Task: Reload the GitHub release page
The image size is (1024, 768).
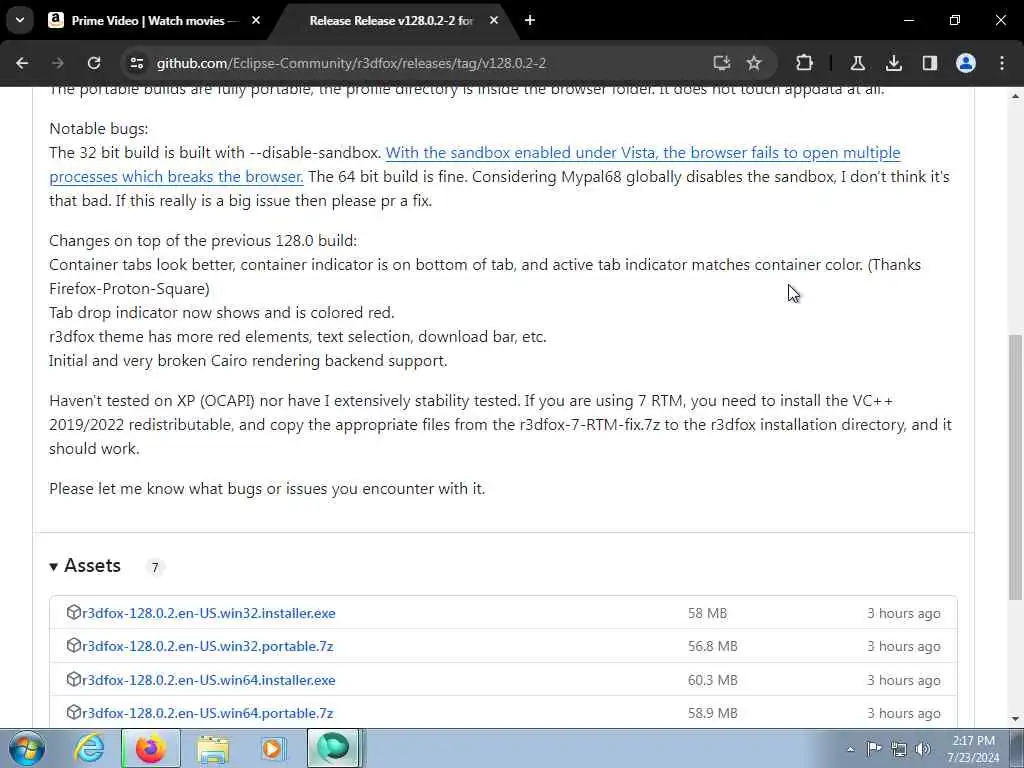Action: click(x=94, y=63)
